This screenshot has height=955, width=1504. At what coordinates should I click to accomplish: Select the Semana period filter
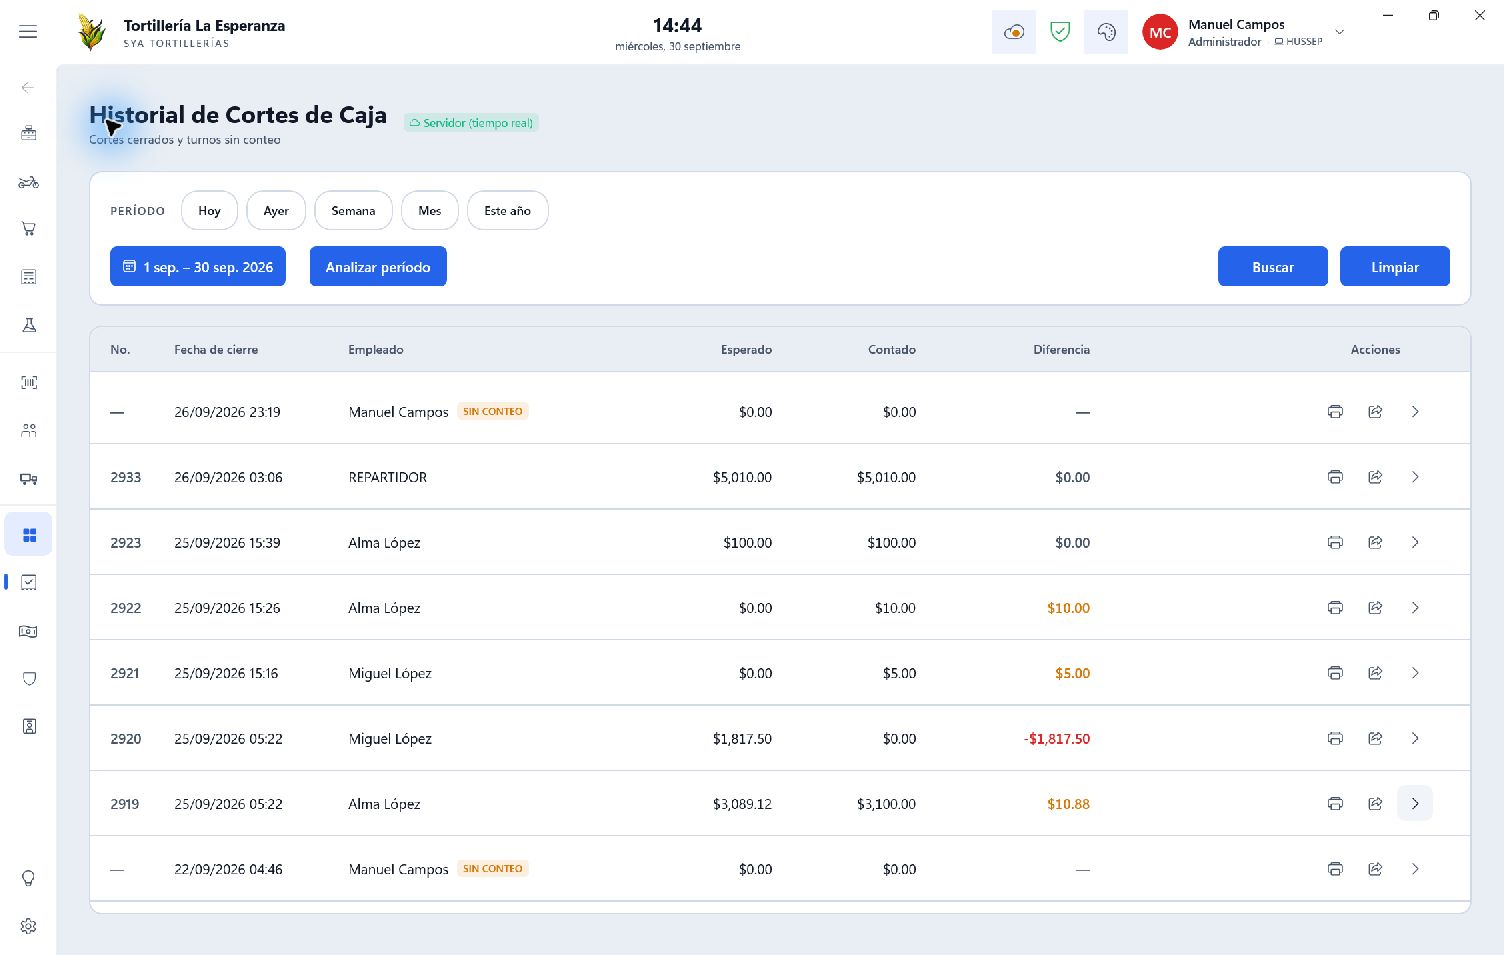click(x=353, y=211)
